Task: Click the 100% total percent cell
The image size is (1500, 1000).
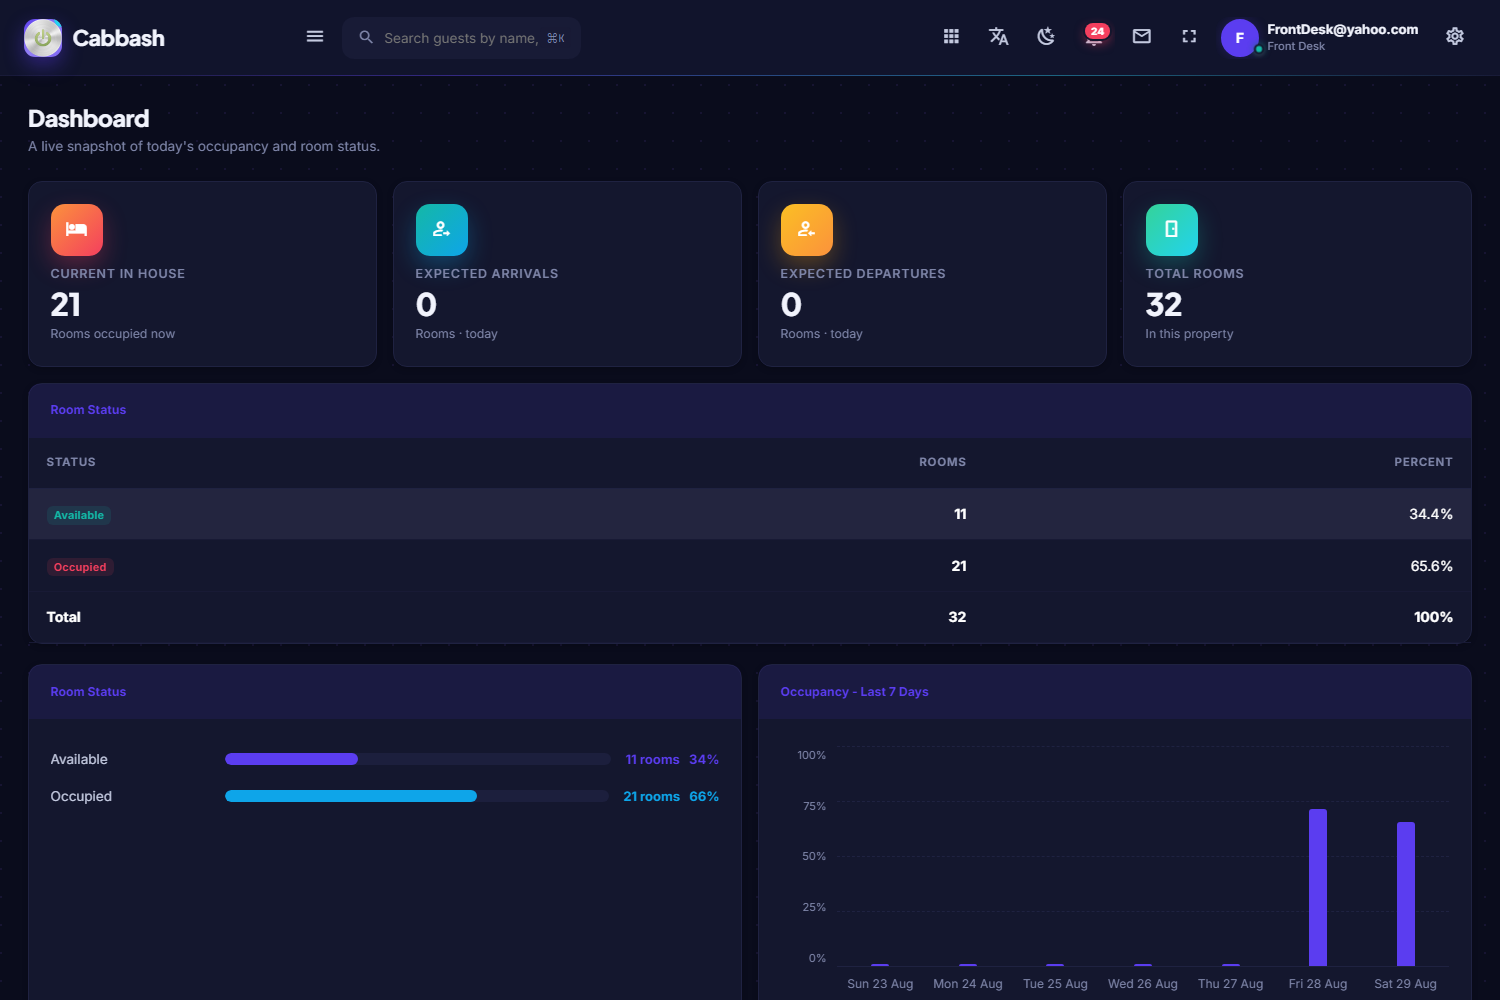Action: pos(1433,617)
